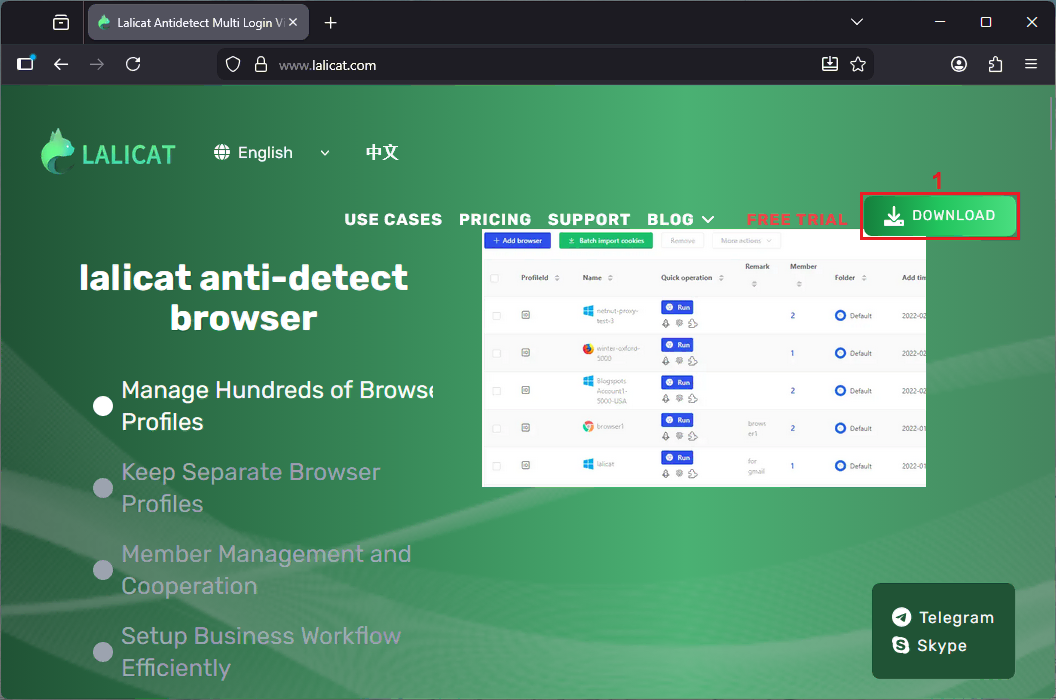Viewport: 1056px width, 700px height.
Task: Go back to previous page
Action: coord(61,64)
